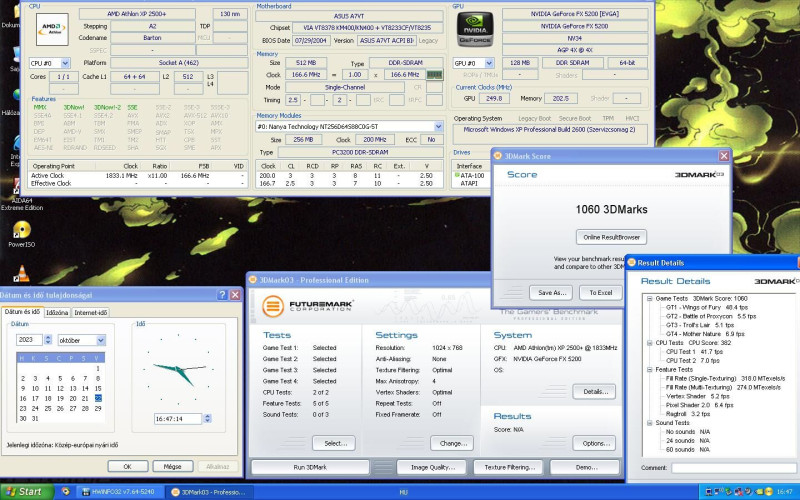The height and width of the screenshot is (500, 800).
Task: Click the Futuremark Corporation orange logo
Action: click(273, 306)
